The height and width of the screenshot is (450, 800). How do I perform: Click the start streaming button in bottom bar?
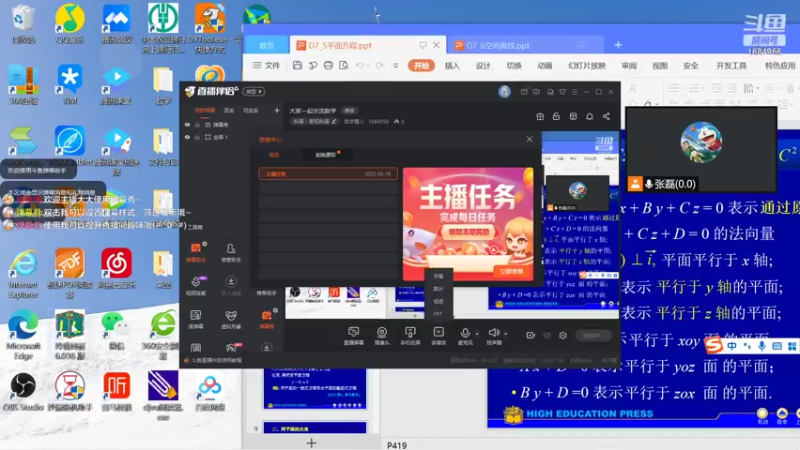(593, 335)
